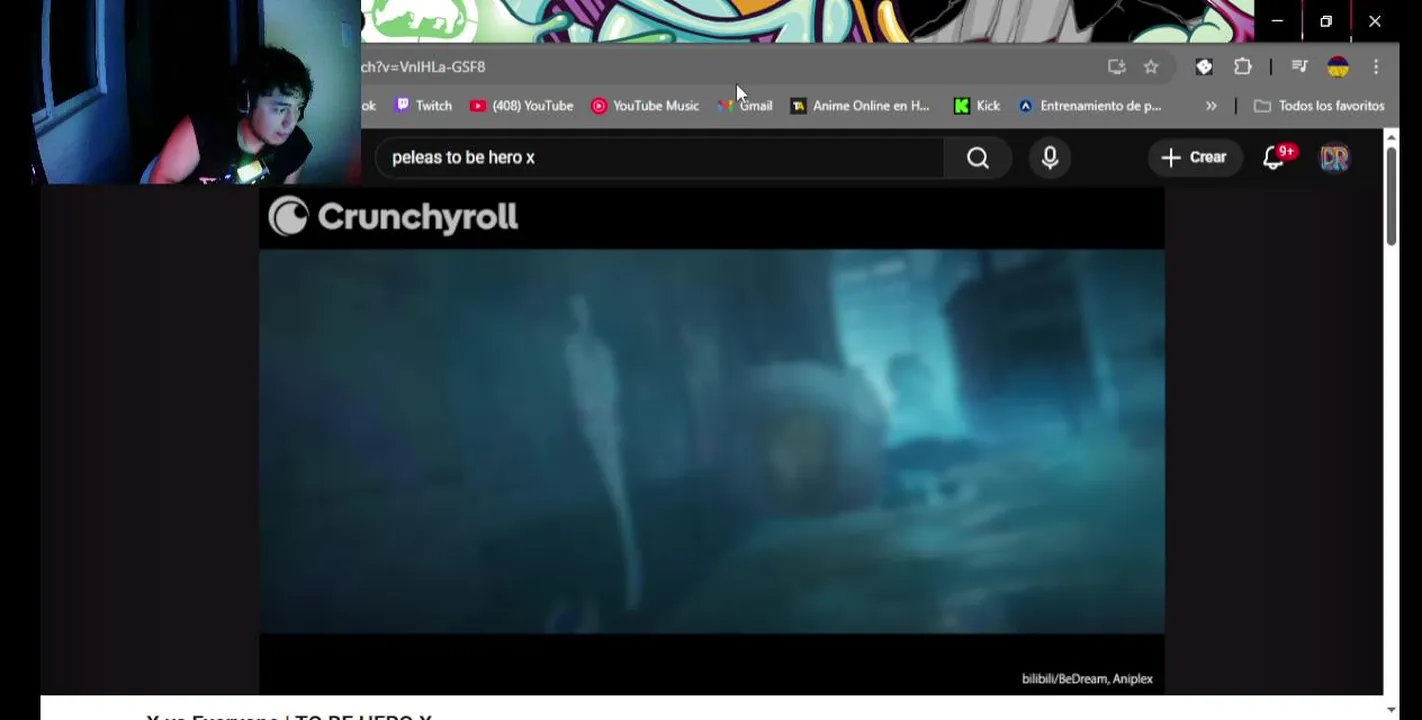Open the dice-shaped browser extension icon

coord(1204,67)
